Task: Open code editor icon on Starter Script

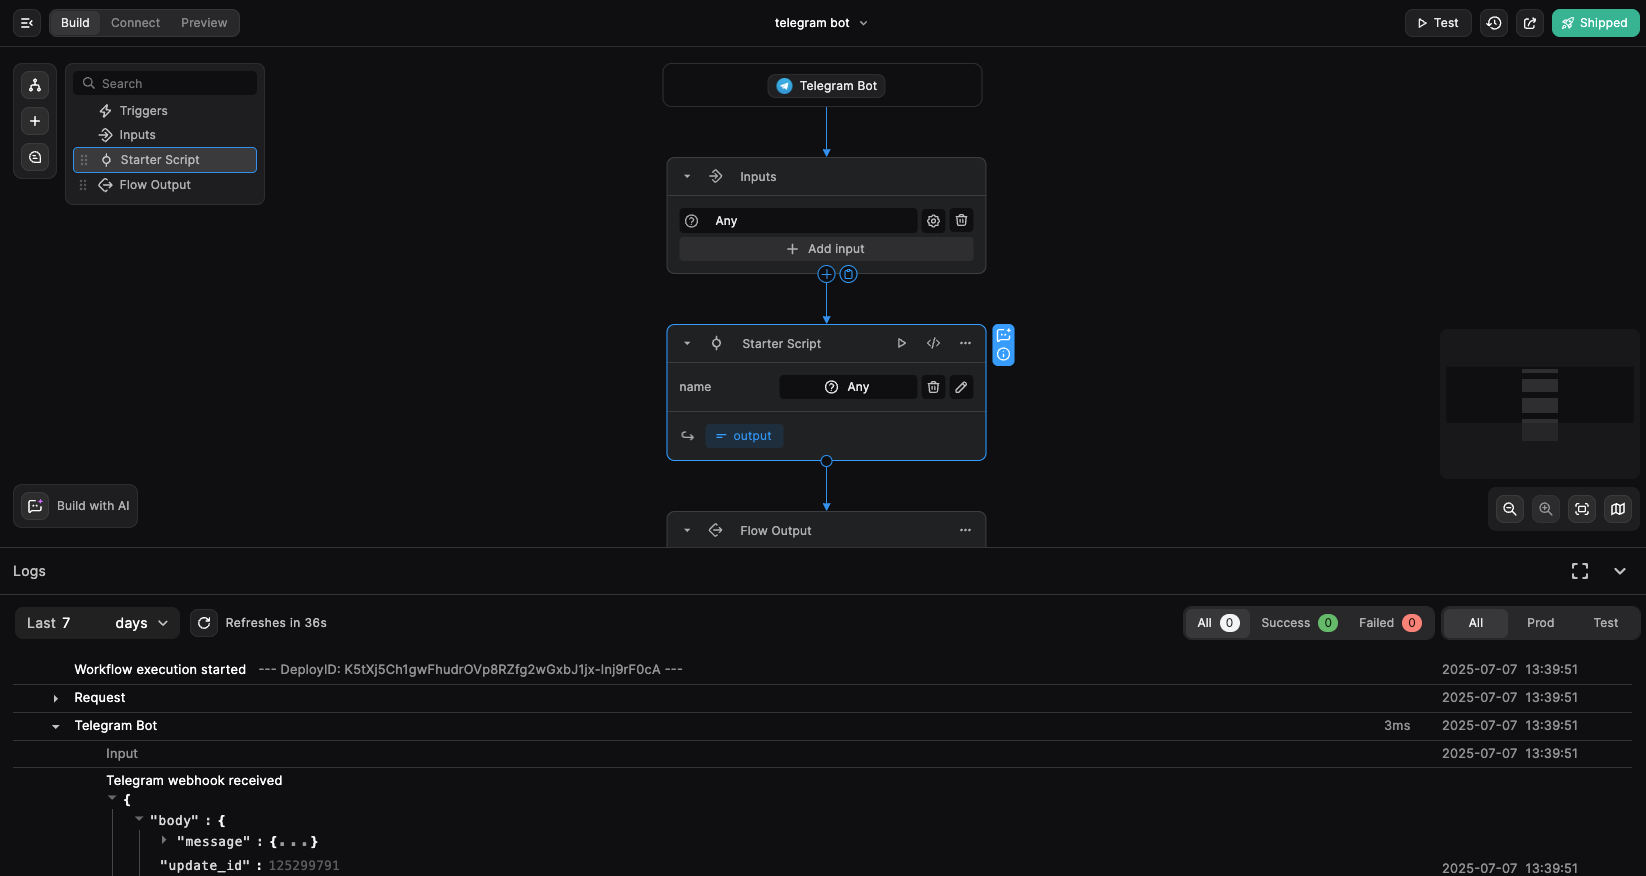Action: pos(933,343)
